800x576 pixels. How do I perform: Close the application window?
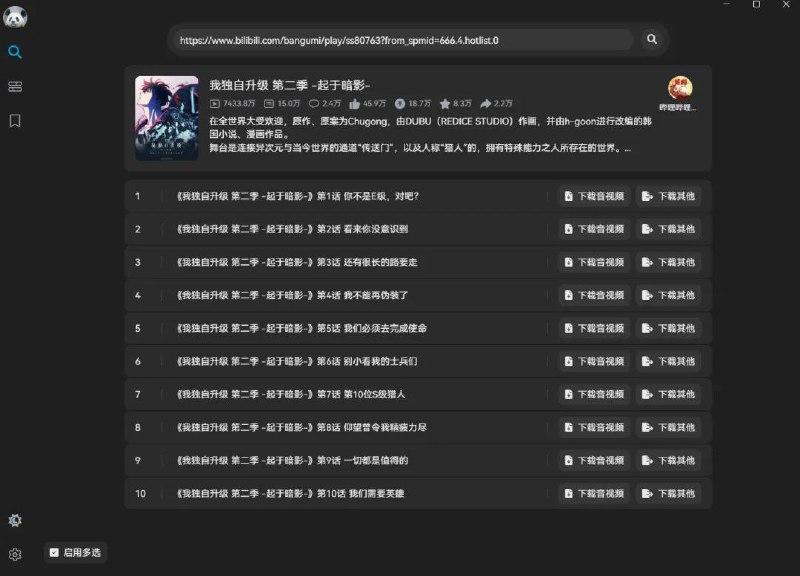pyautogui.click(x=786, y=4)
